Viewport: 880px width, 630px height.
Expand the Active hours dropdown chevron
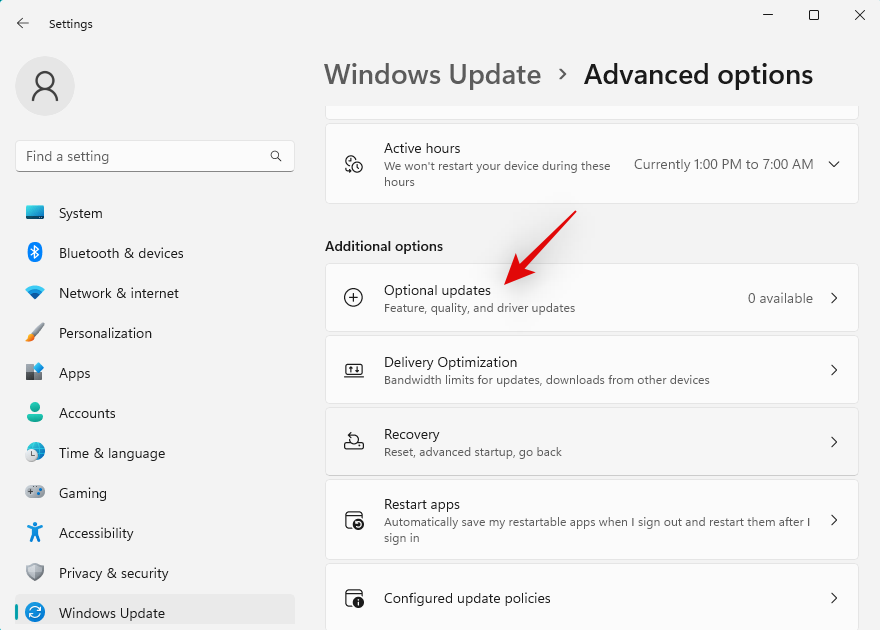834,164
